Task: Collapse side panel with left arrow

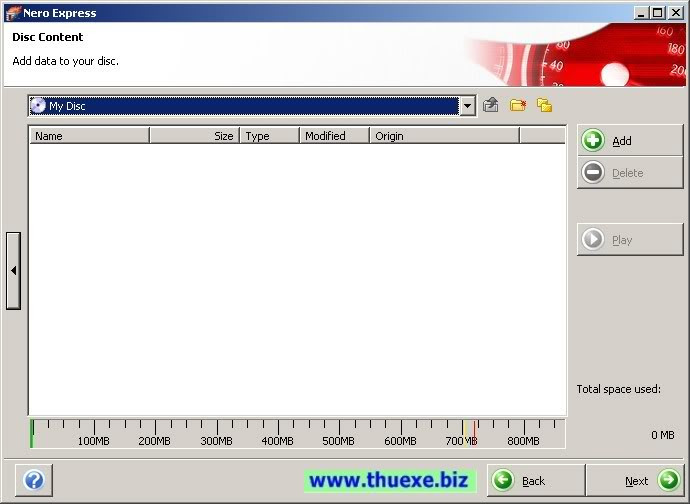Action: [x=13, y=271]
